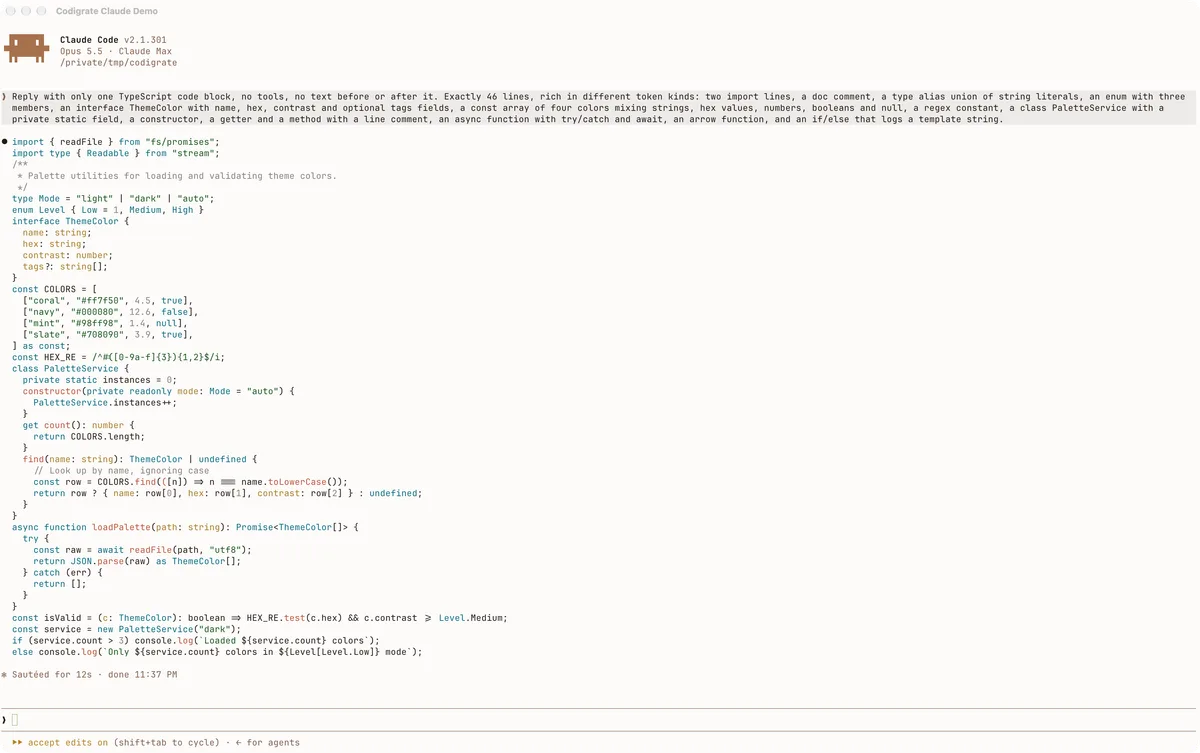Click the 'type Mode' union alias line
Screen dimensions: 1200x753
point(113,198)
